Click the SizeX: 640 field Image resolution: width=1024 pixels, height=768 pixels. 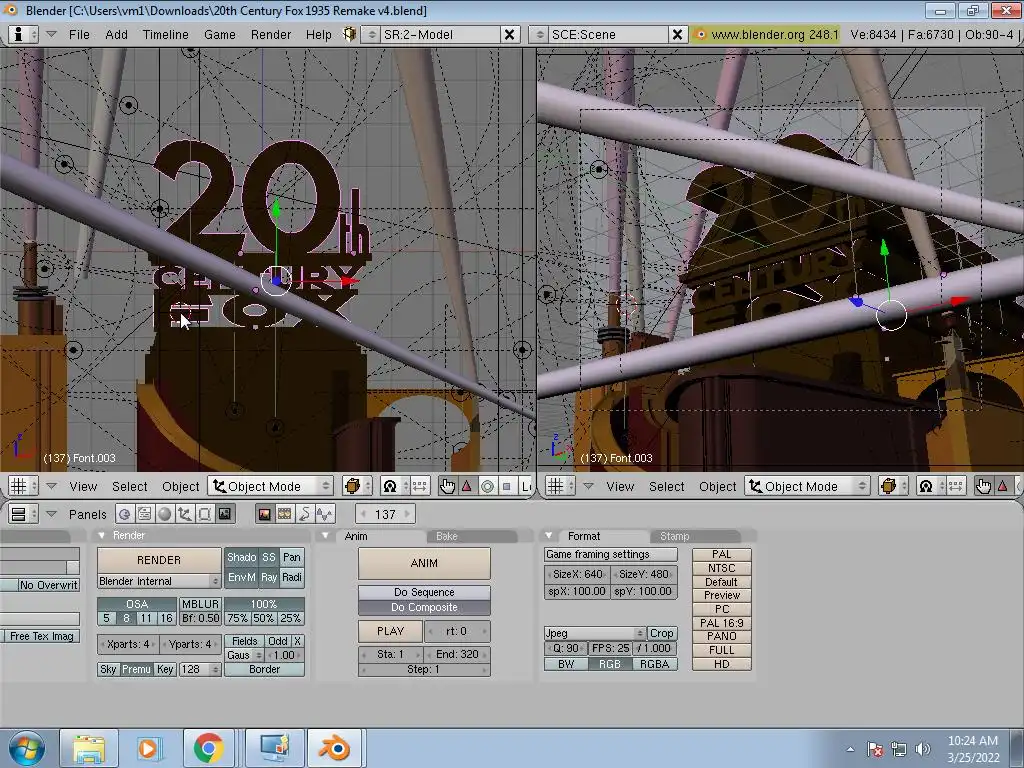point(577,574)
